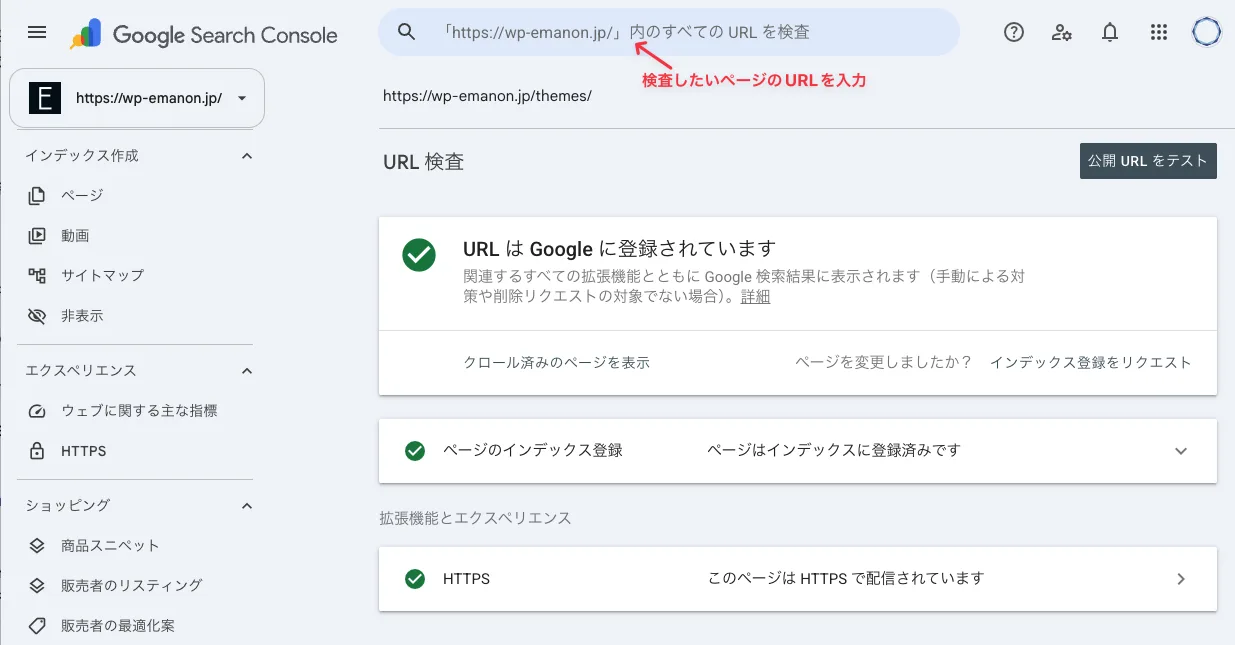Click このページは HTTPS で配信されています text
1235x645 pixels.
click(x=845, y=579)
